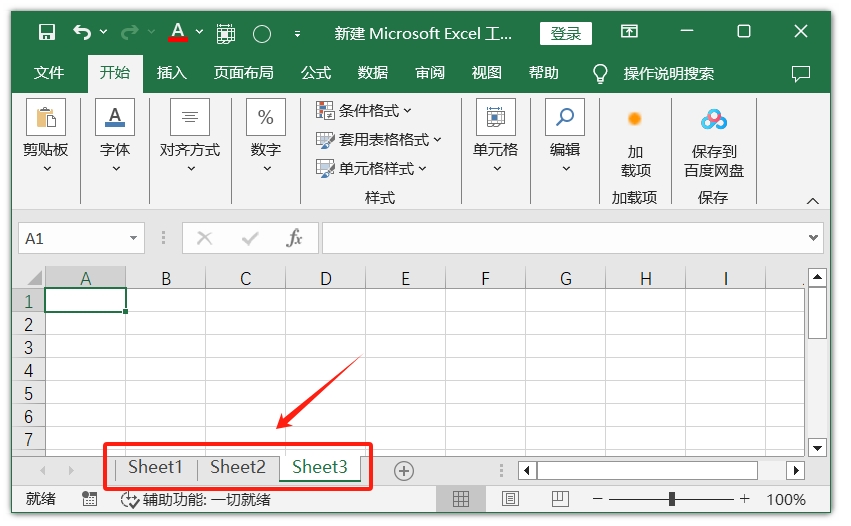Open the undo history dropdown arrow
Image resolution: width=851 pixels, height=526 pixels.
(103, 32)
